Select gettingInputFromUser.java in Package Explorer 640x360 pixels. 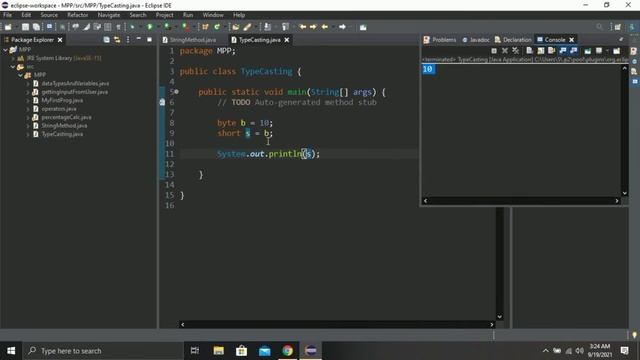75,92
